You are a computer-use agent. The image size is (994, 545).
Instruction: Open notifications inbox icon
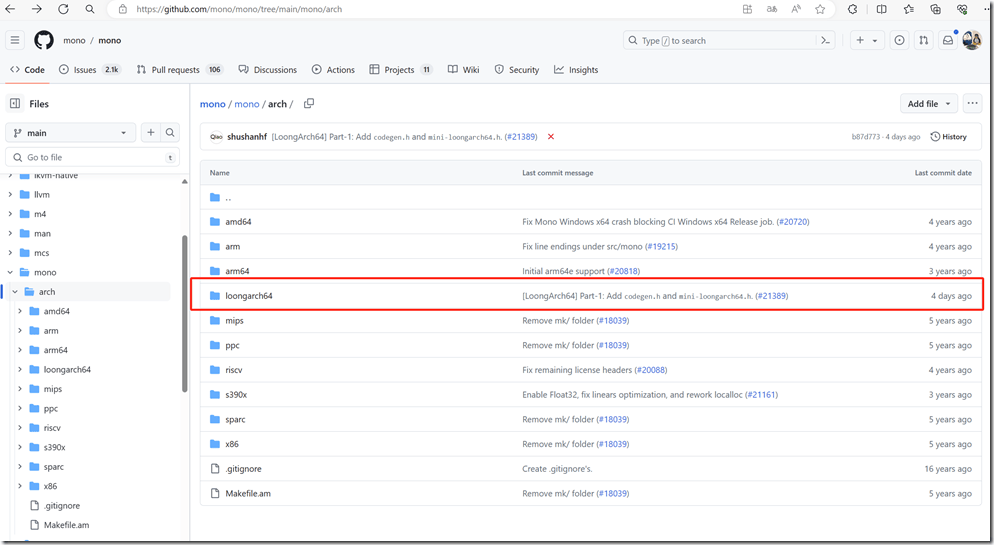[947, 41]
